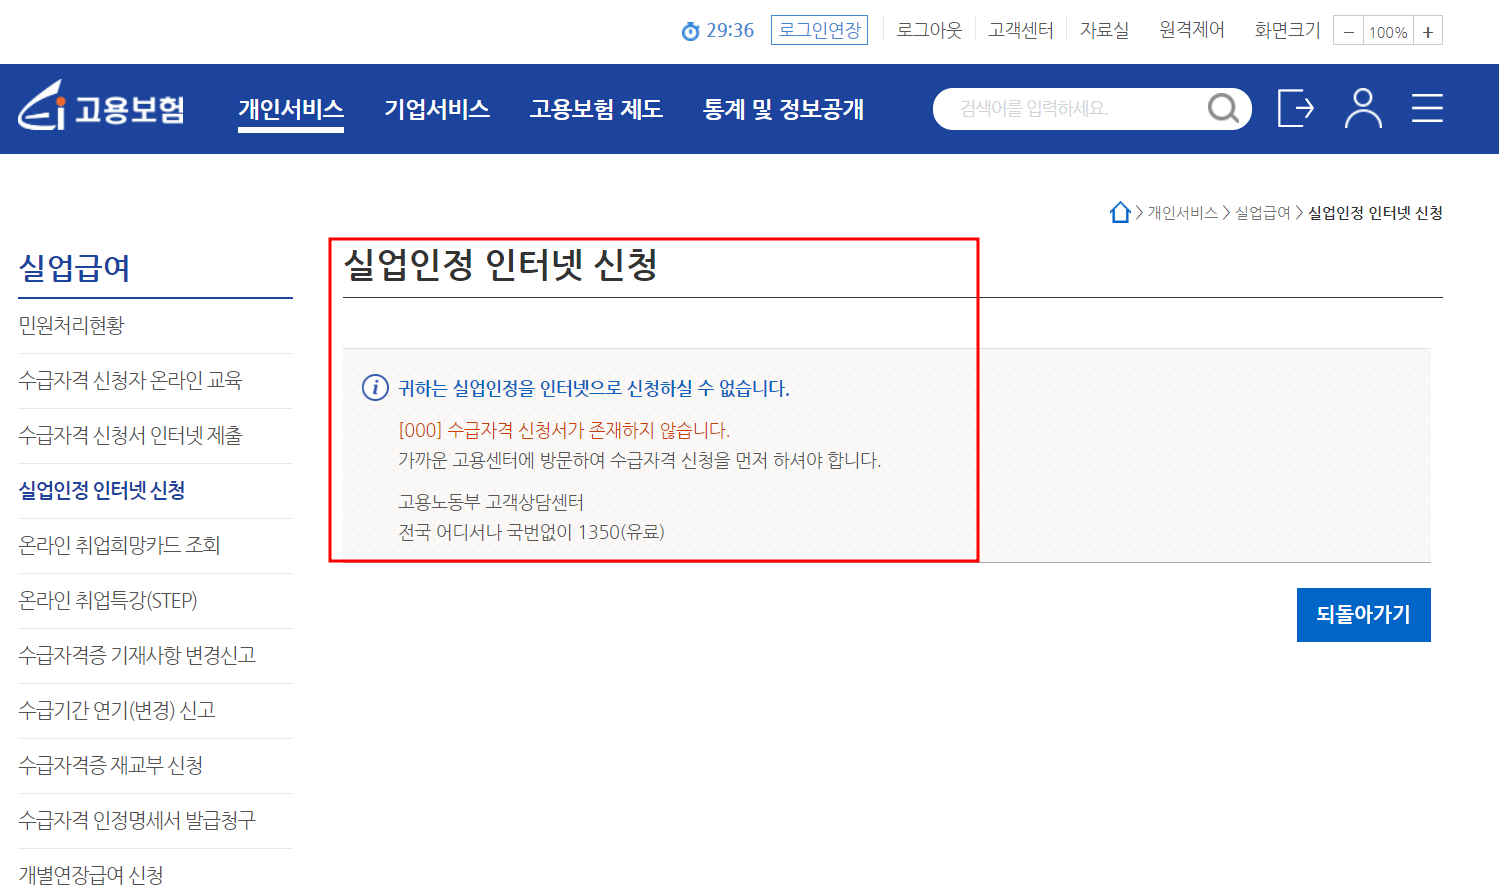Click the info icon in the notice box

[x=373, y=389]
